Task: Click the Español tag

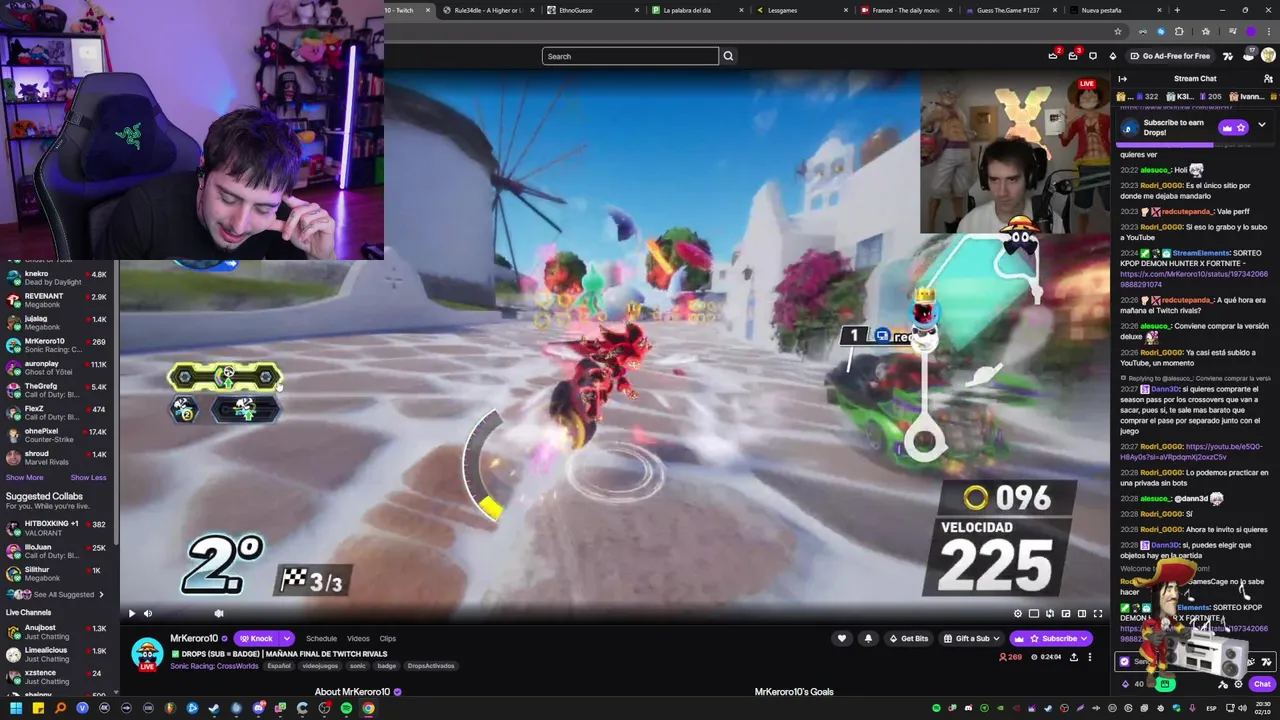Action: click(x=279, y=666)
